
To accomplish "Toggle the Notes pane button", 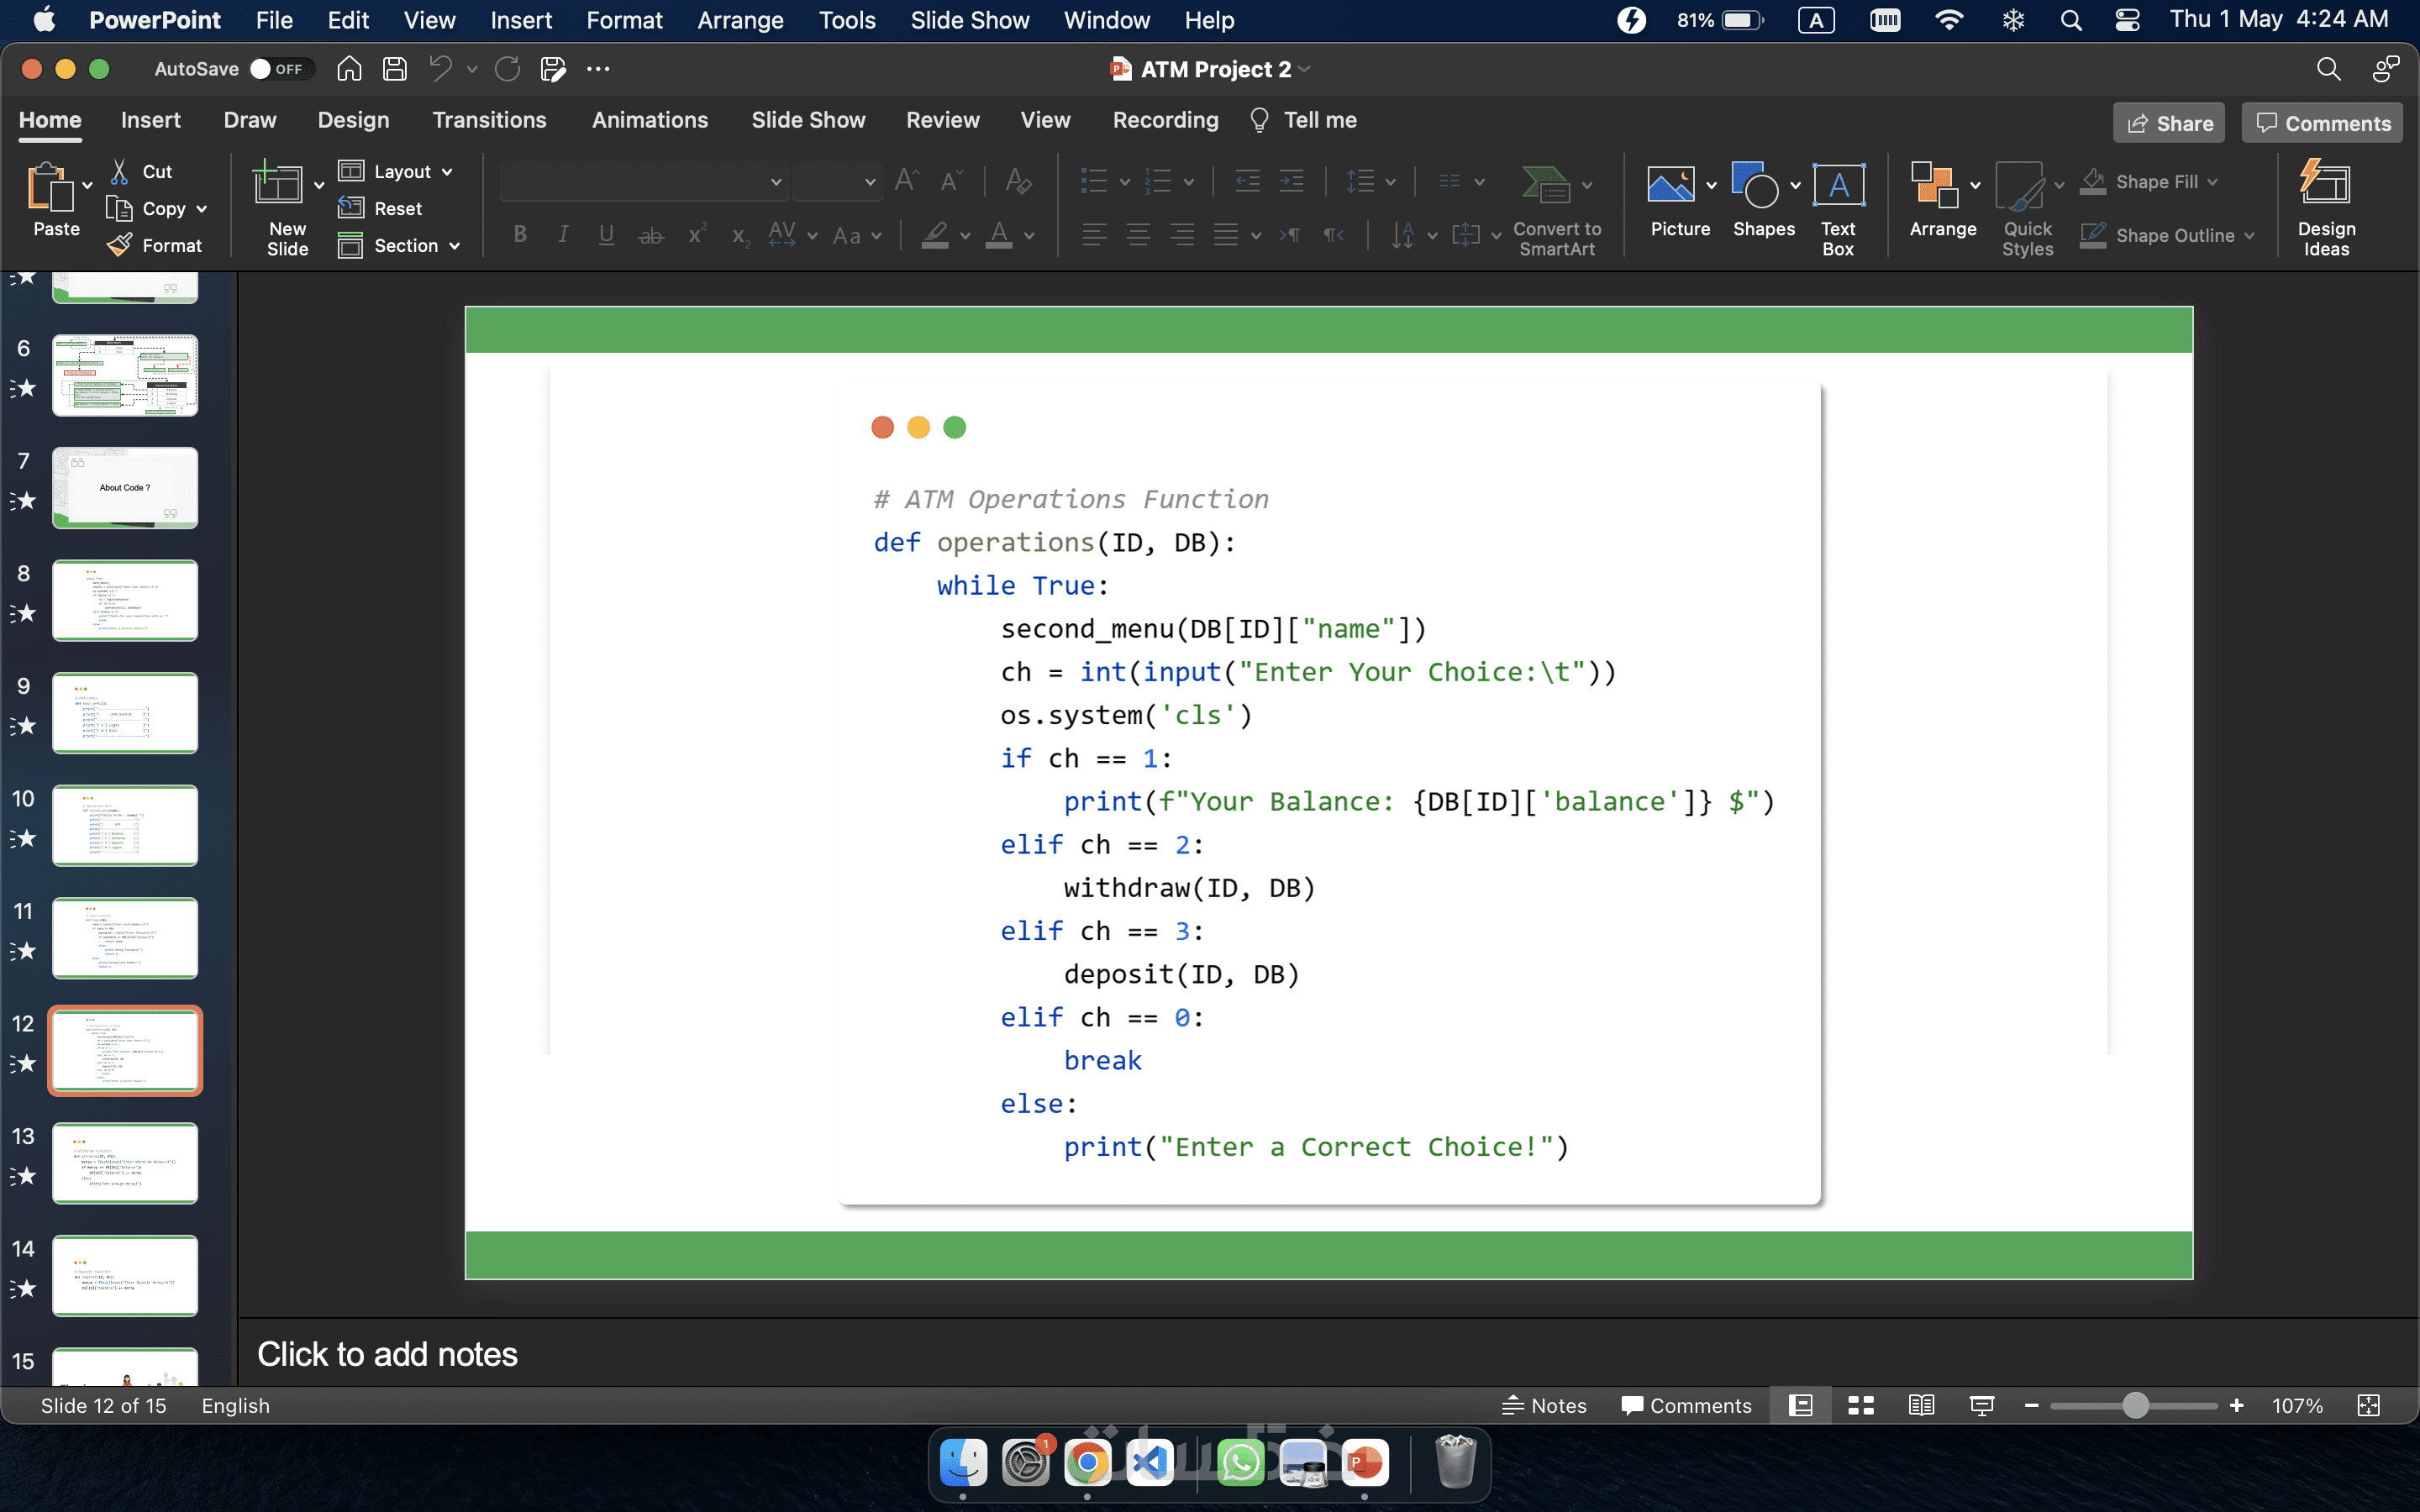I will tap(1544, 1405).
